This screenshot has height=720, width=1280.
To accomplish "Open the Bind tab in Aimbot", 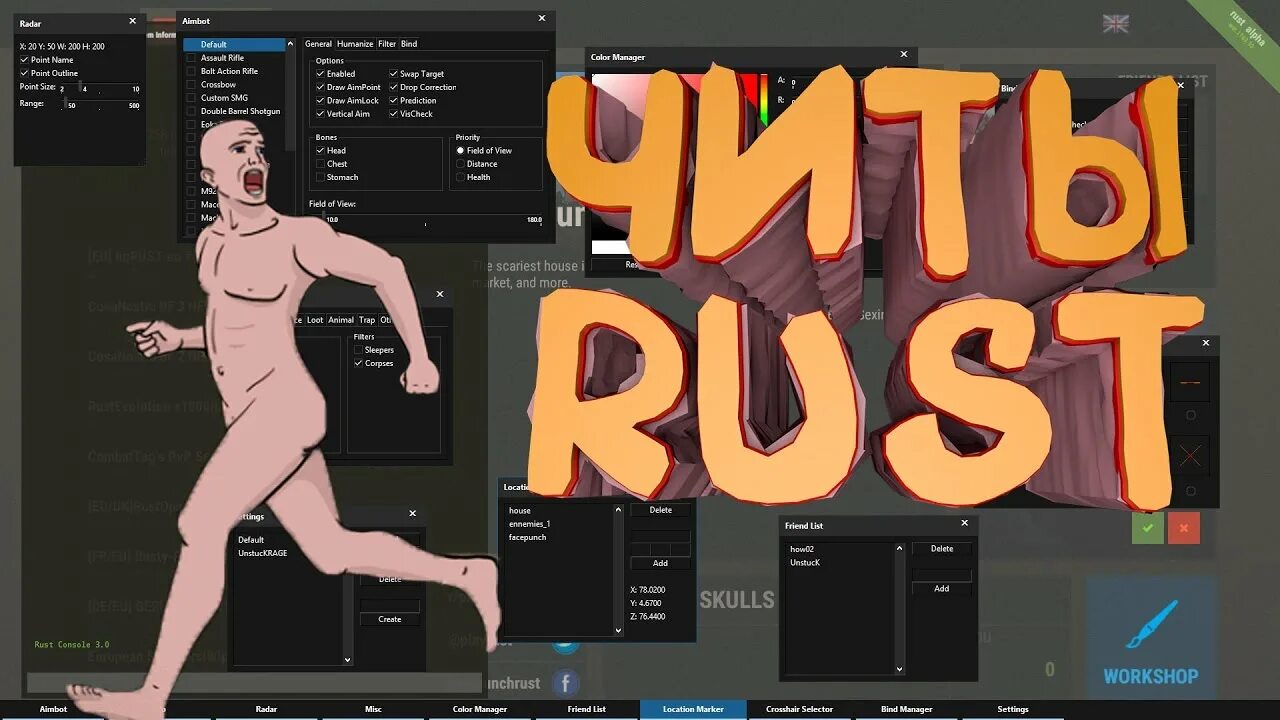I will (409, 44).
